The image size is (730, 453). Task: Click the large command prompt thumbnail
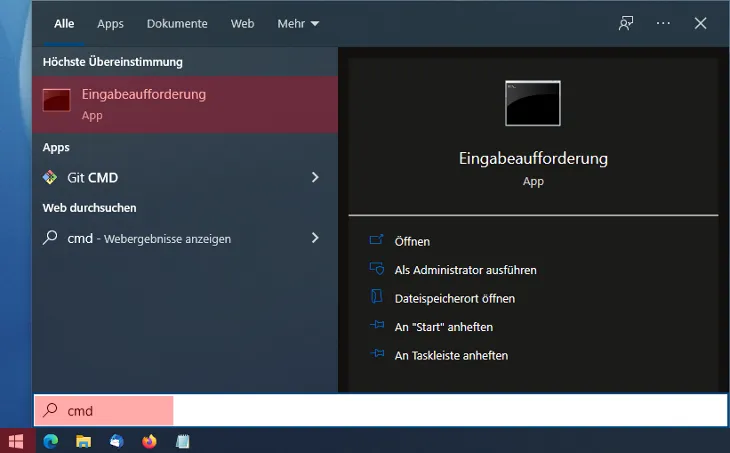533,103
